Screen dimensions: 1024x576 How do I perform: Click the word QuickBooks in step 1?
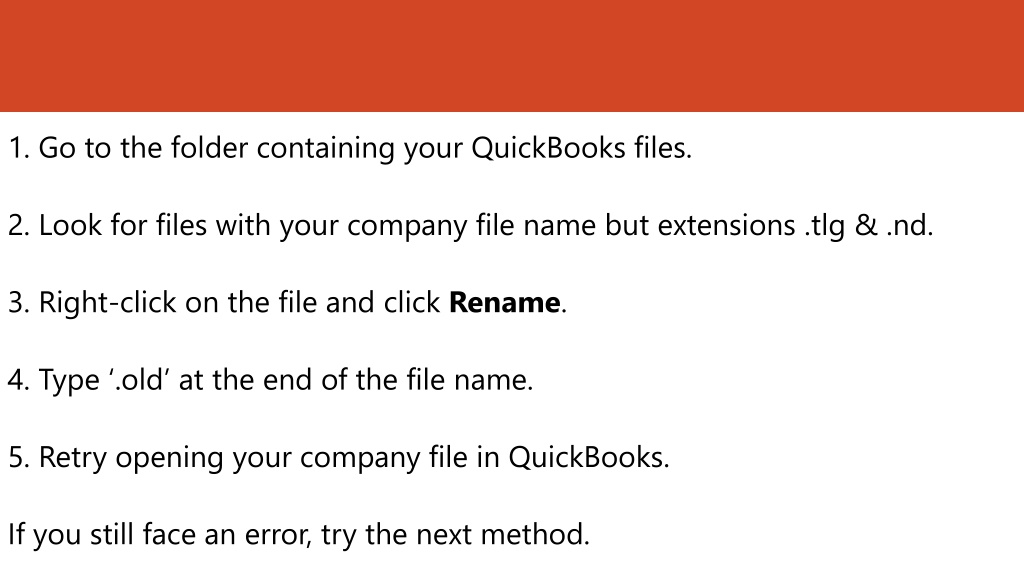(549, 148)
